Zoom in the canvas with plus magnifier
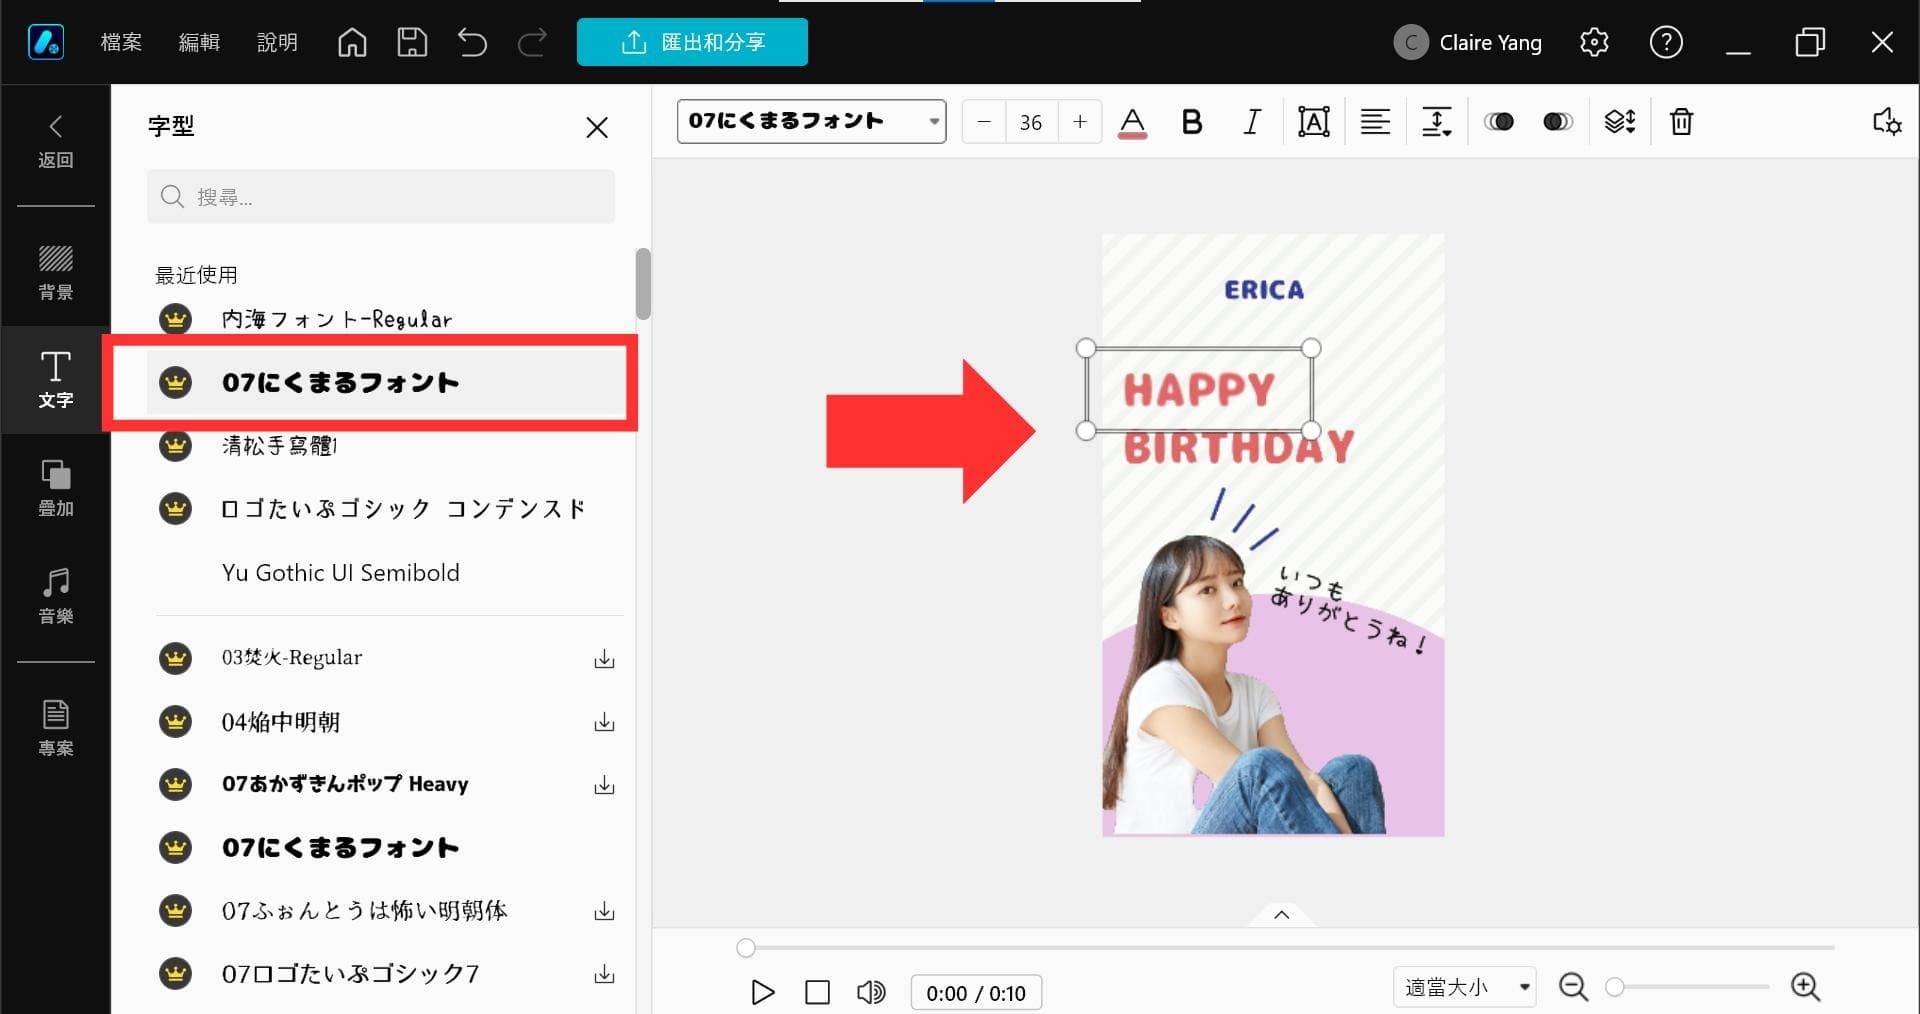1920x1014 pixels. pyautogui.click(x=1805, y=988)
